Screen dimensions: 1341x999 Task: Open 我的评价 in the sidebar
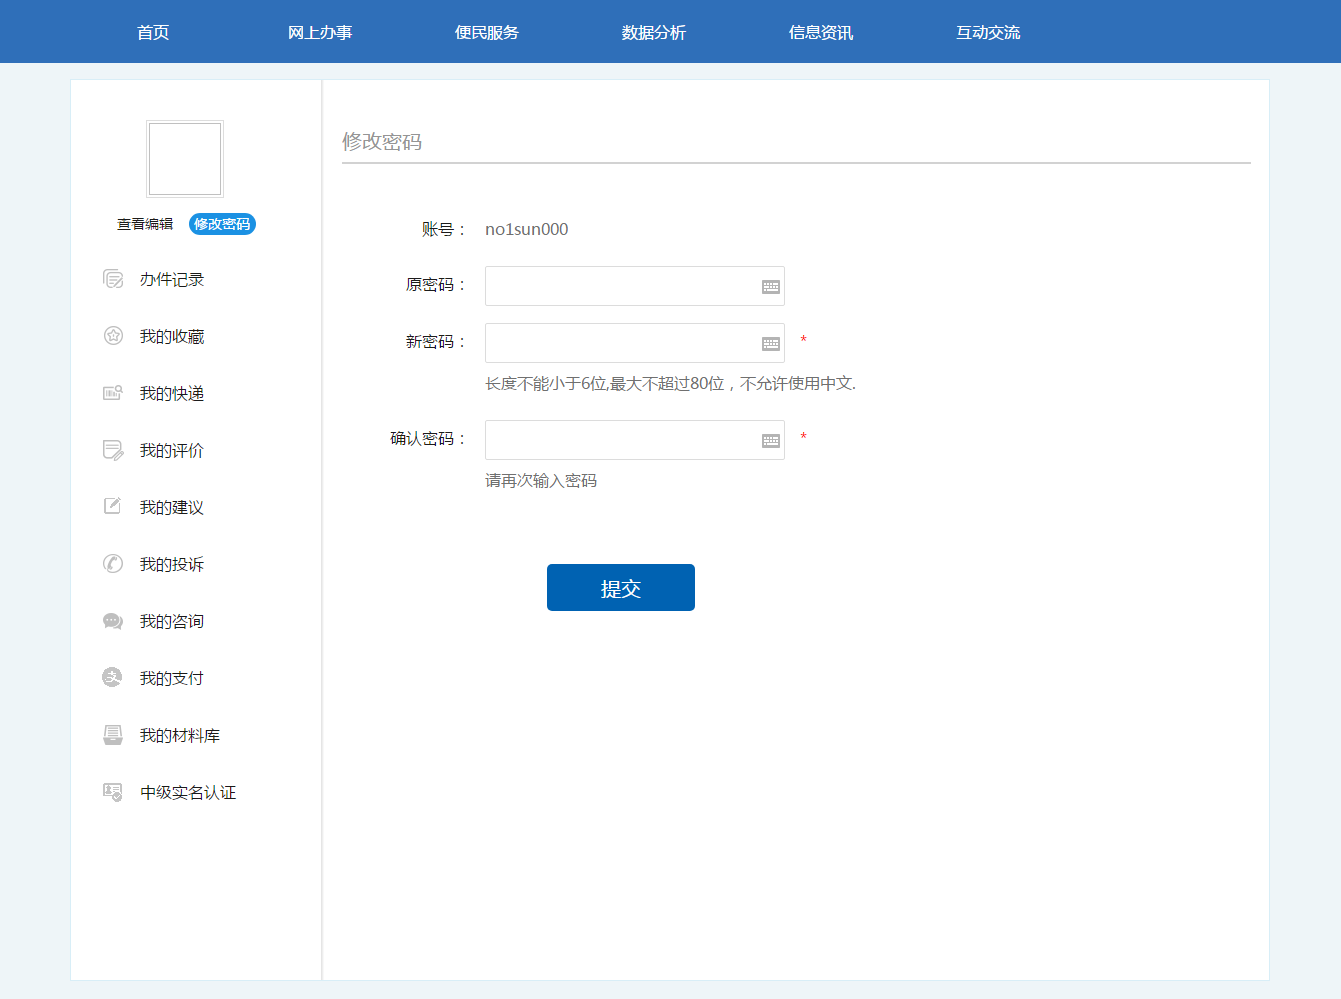172,451
